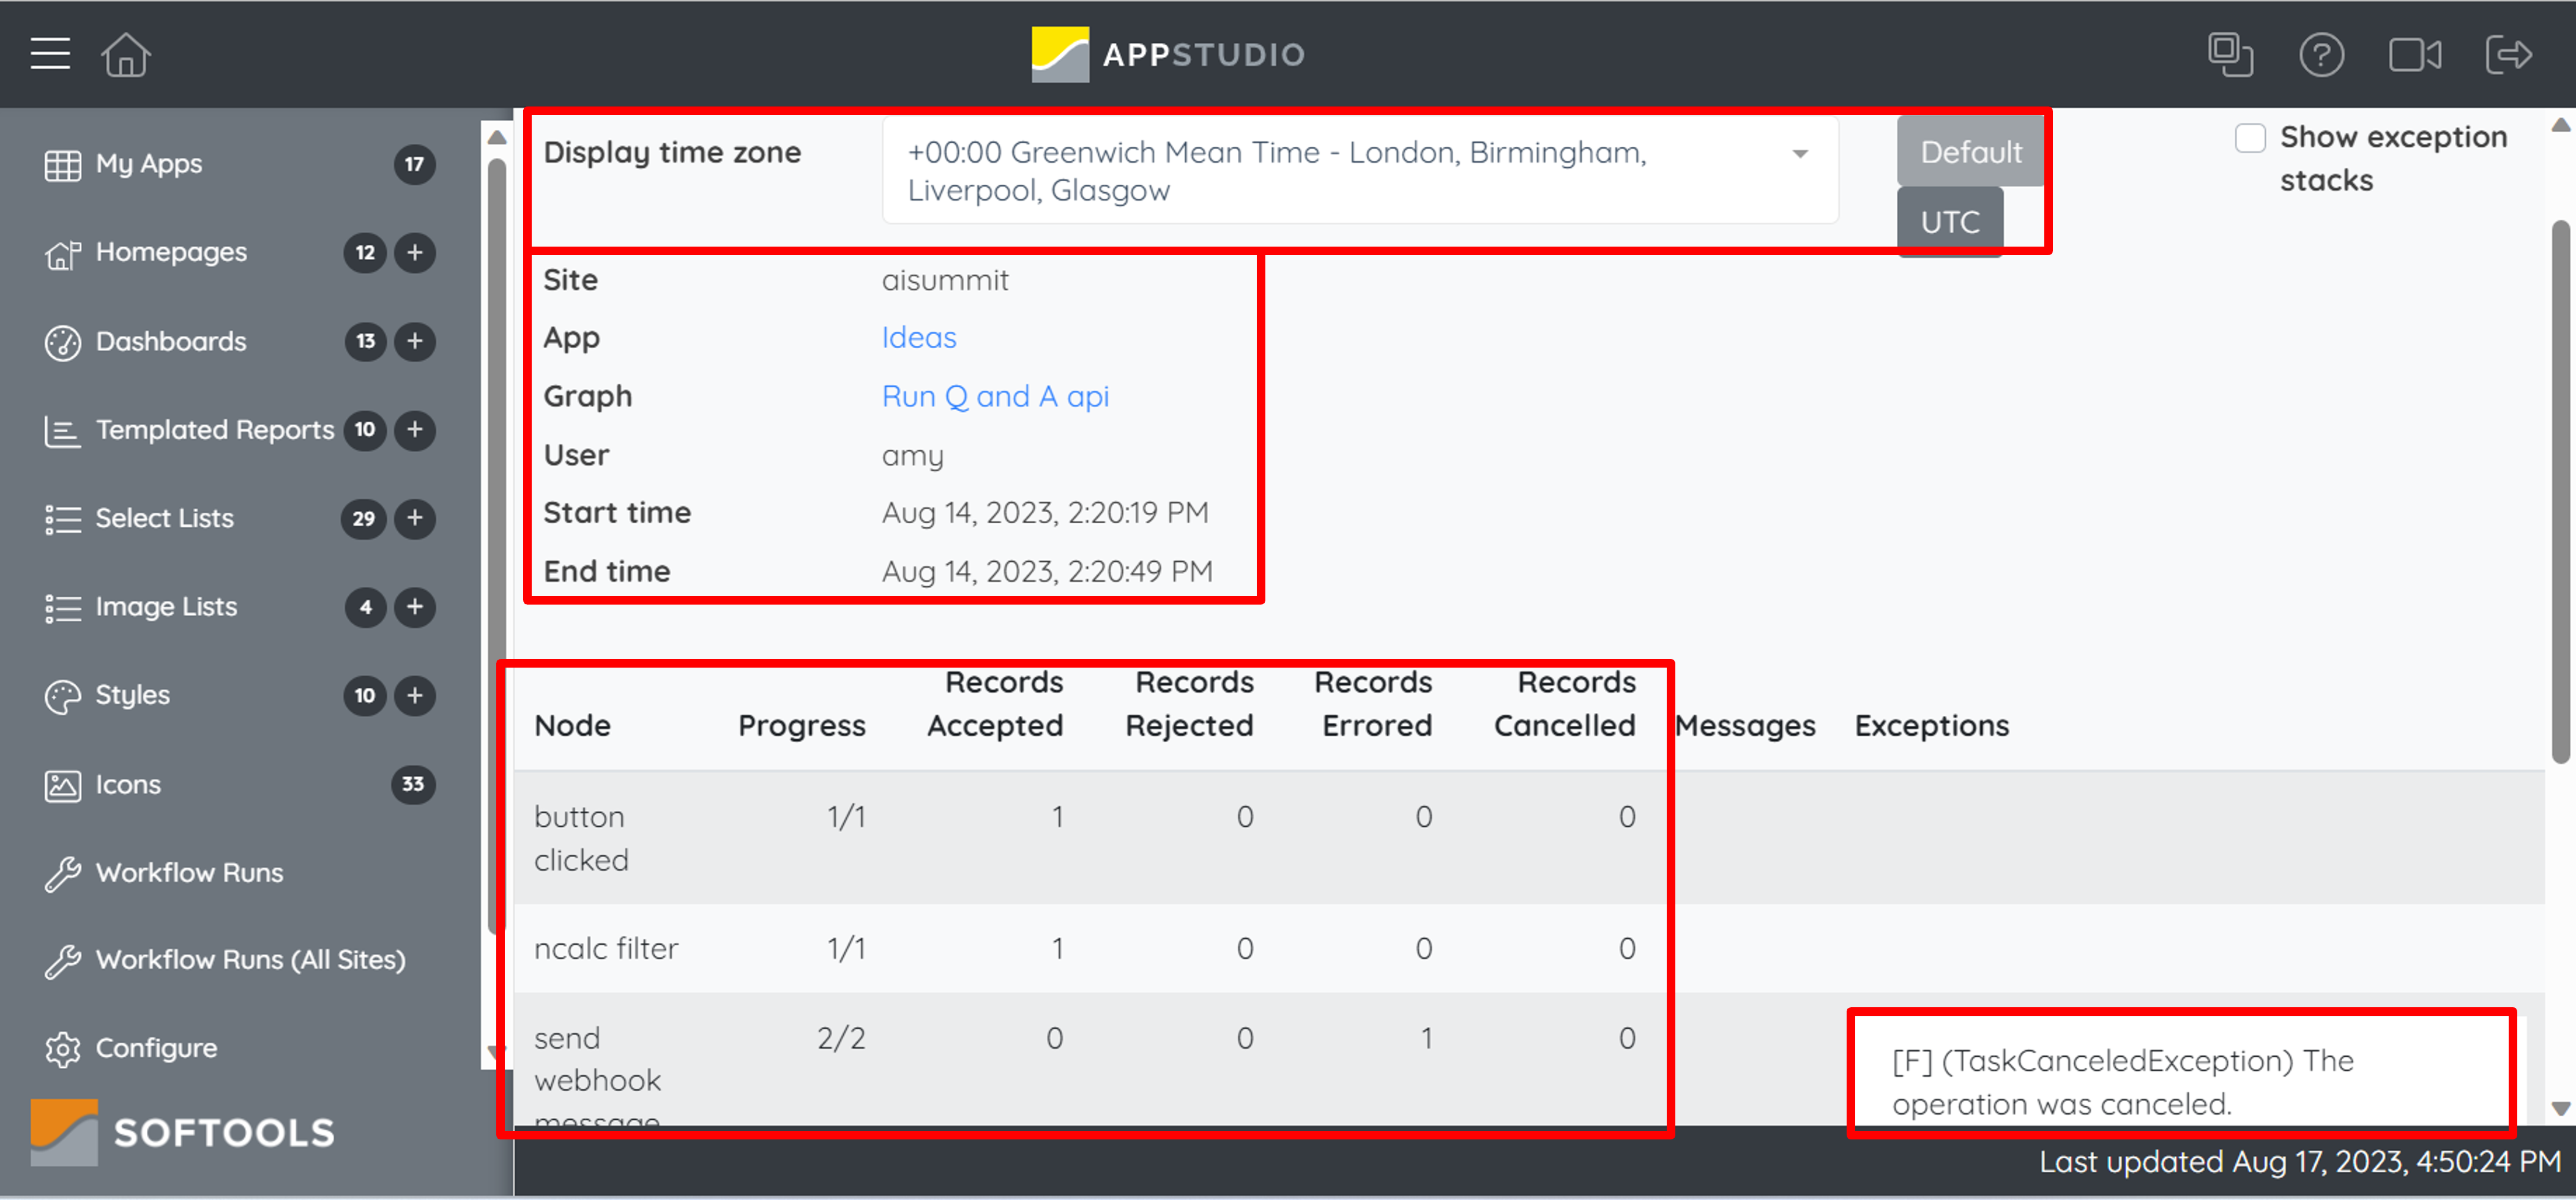This screenshot has height=1200, width=2576.
Task: Click the Dashboards gauge icon
Action: click(x=62, y=342)
